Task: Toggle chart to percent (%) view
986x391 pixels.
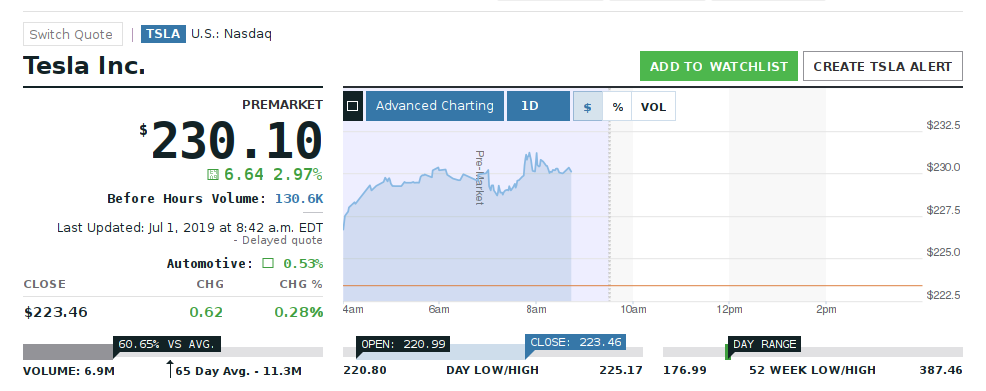Action: [618, 106]
